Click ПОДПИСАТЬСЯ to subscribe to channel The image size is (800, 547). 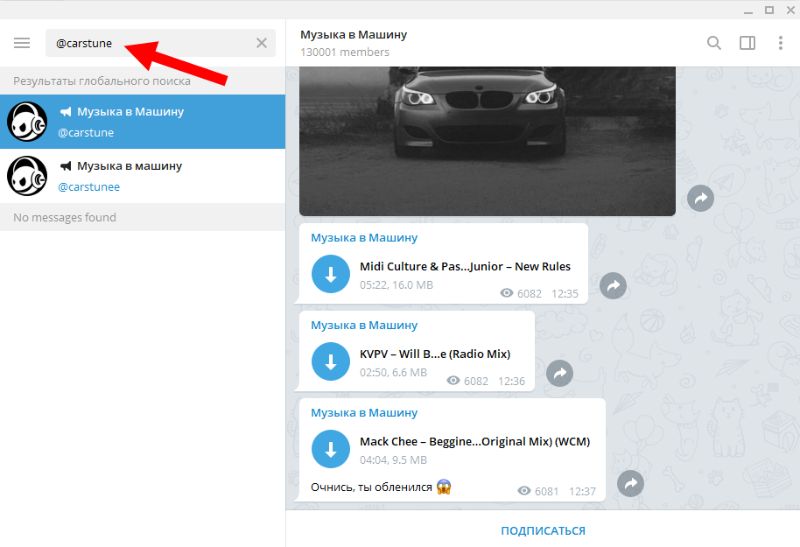coord(543,531)
